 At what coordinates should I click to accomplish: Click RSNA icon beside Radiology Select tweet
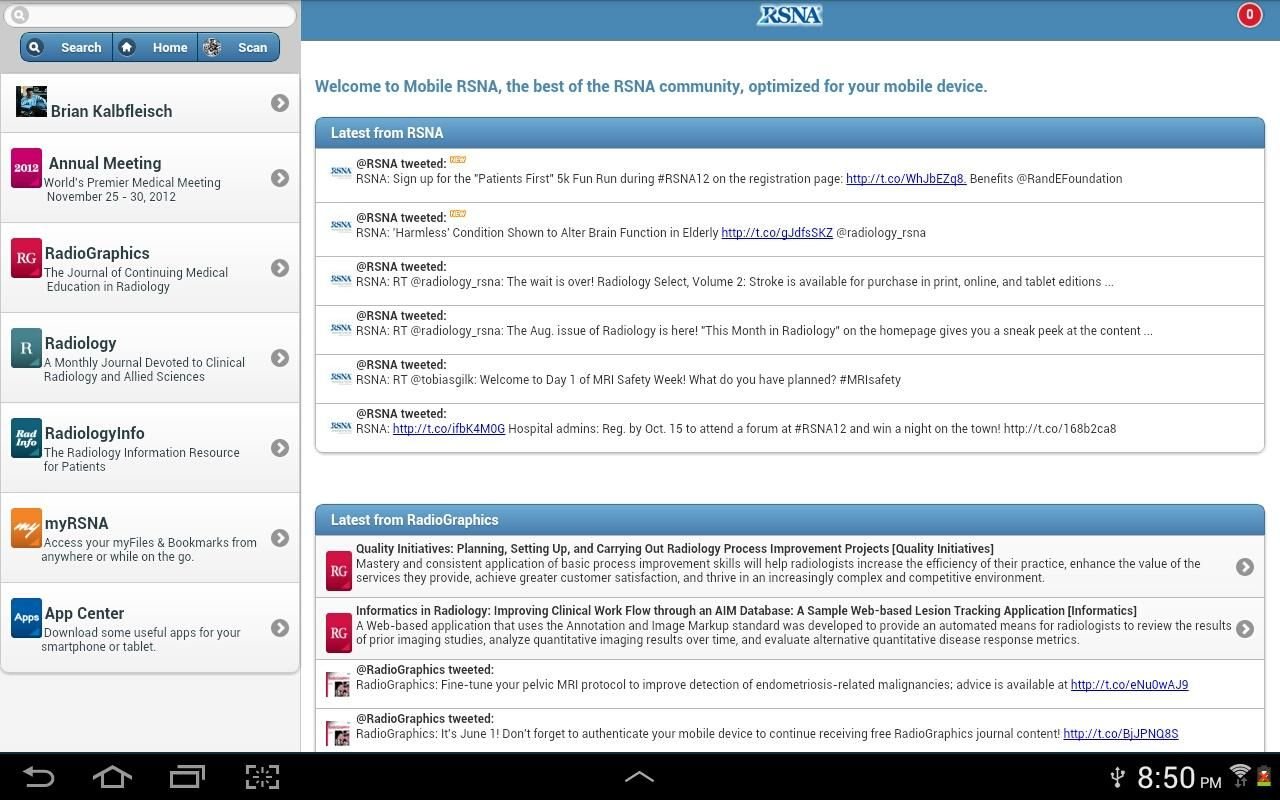pyautogui.click(x=341, y=280)
